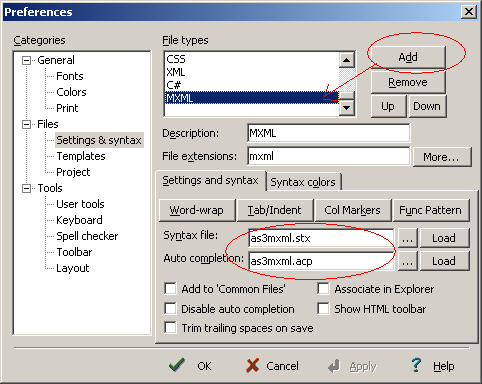Click the blue Help question mark icon
Image resolution: width=482 pixels, height=384 pixels.
click(x=416, y=365)
